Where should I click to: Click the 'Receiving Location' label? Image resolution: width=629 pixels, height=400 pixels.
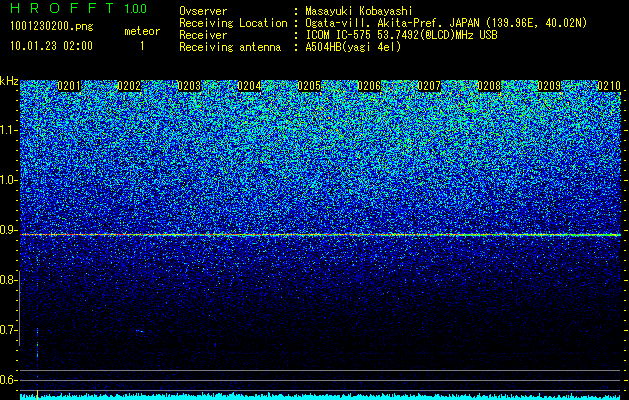click(x=233, y=23)
